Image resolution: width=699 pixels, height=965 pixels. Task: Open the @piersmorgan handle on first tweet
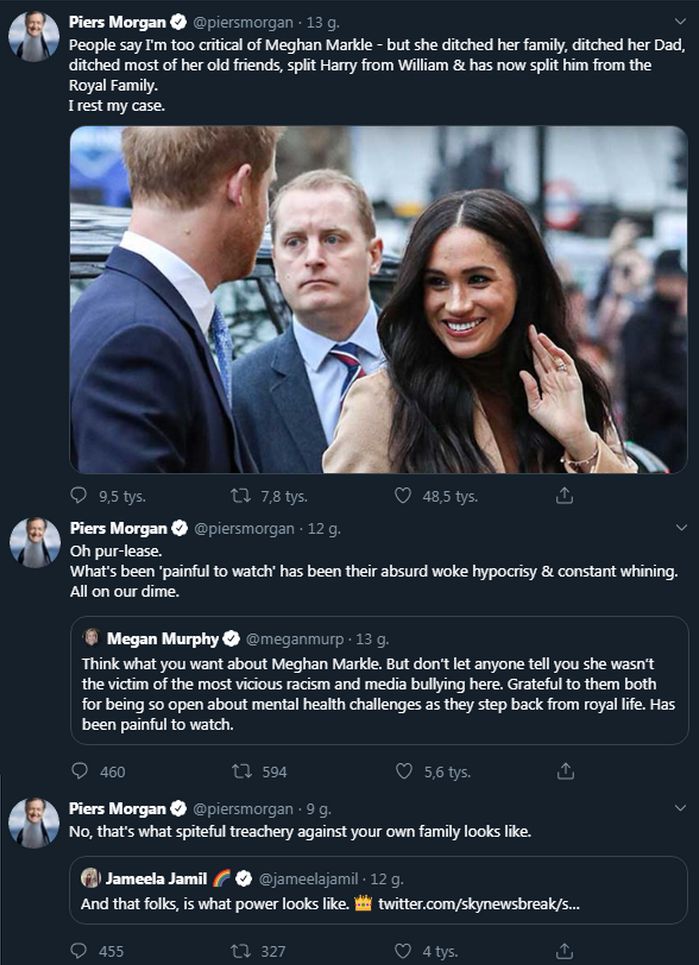(x=243, y=23)
